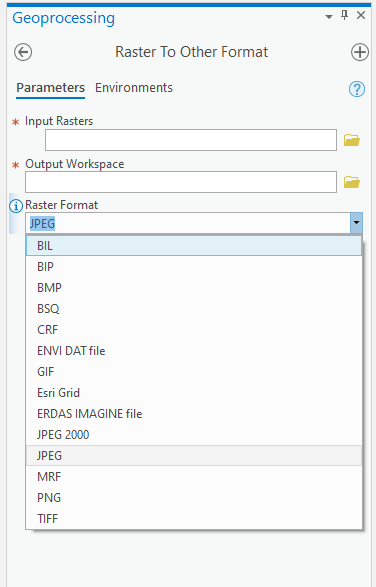The image size is (376, 587).
Task: Select PNG format option
Action: click(x=194, y=497)
